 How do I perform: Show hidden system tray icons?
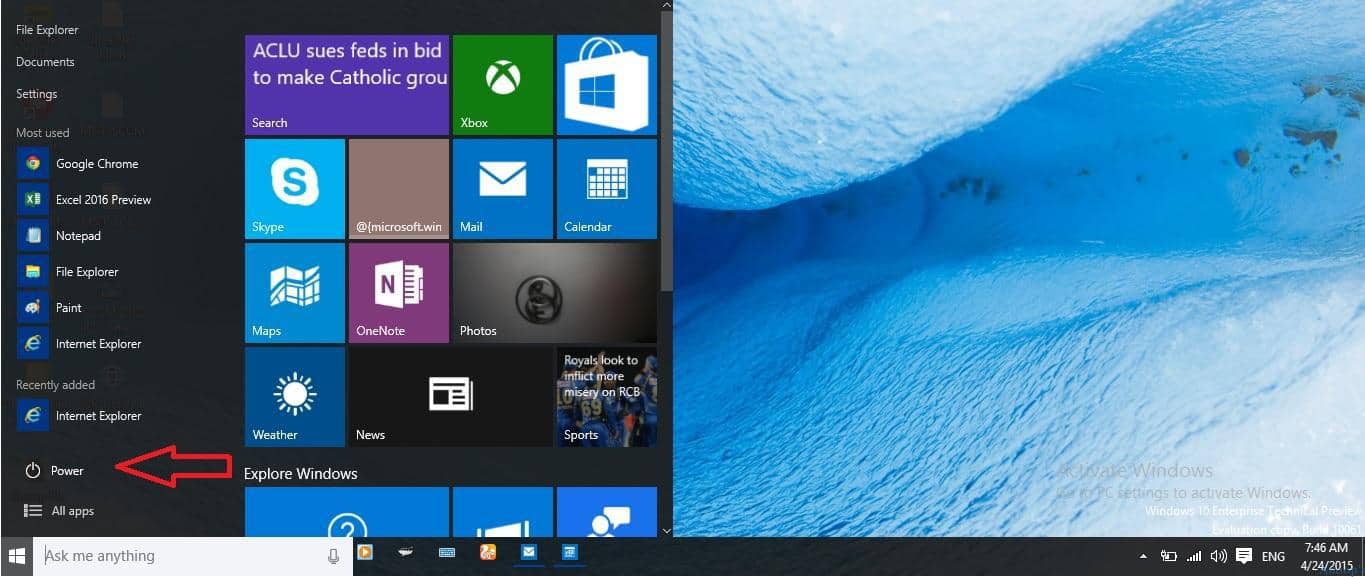click(1143, 556)
